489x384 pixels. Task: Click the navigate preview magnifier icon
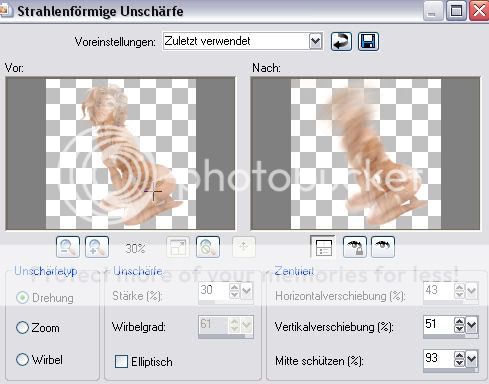pos(208,247)
